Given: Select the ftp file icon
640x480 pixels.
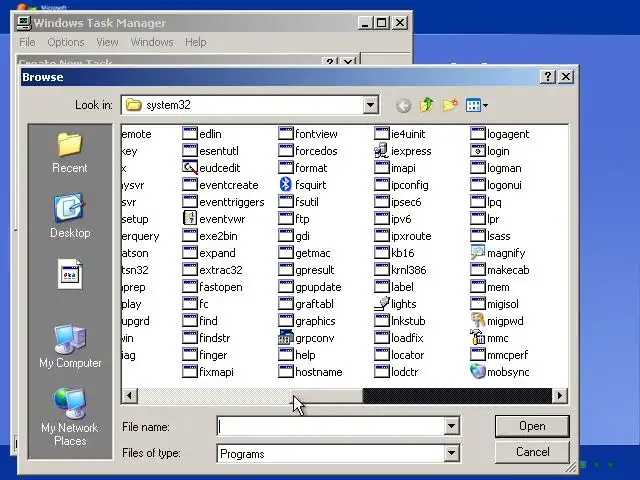Looking at the screenshot, I should 286,219.
